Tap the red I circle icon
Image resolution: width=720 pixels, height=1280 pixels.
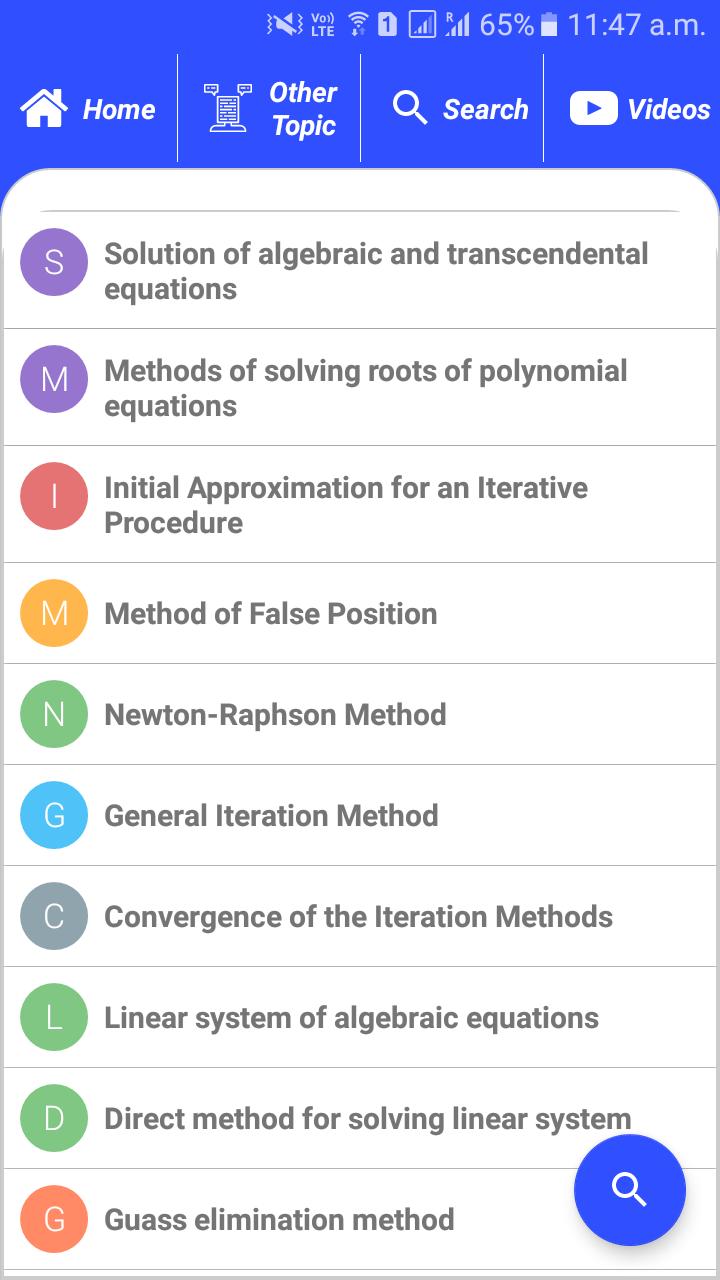pos(54,495)
